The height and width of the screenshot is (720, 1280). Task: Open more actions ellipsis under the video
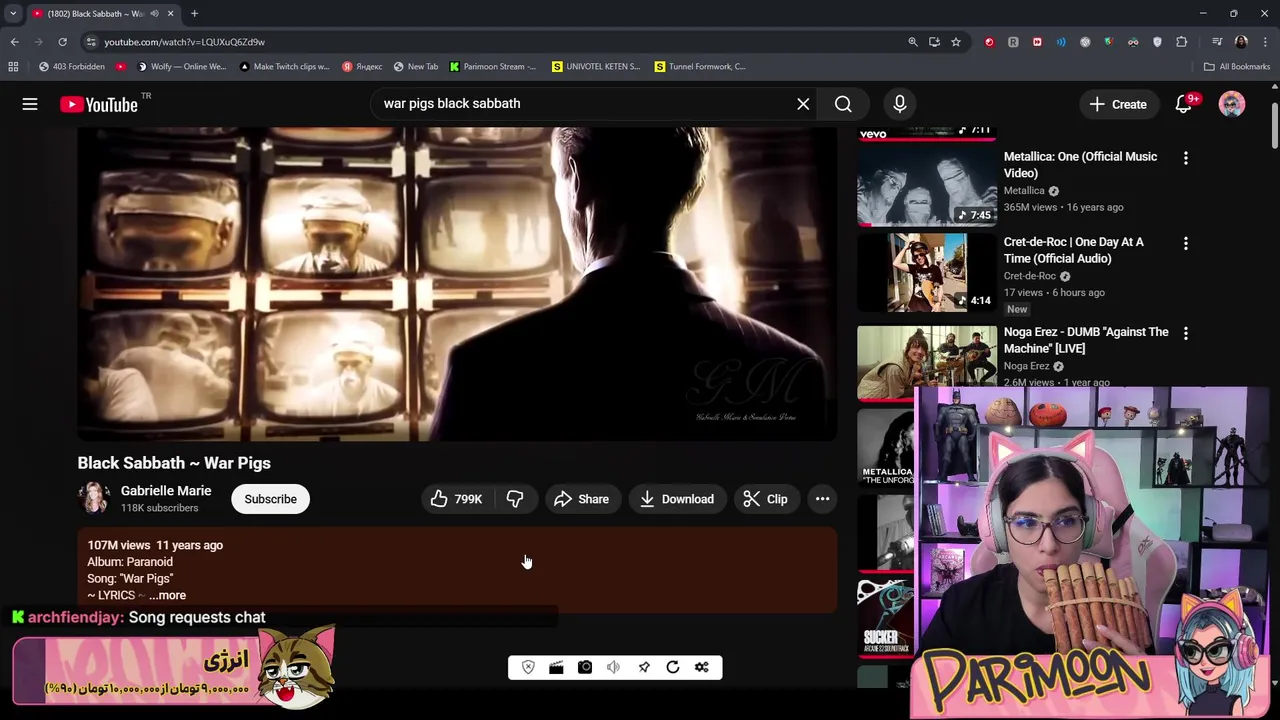[x=822, y=499]
